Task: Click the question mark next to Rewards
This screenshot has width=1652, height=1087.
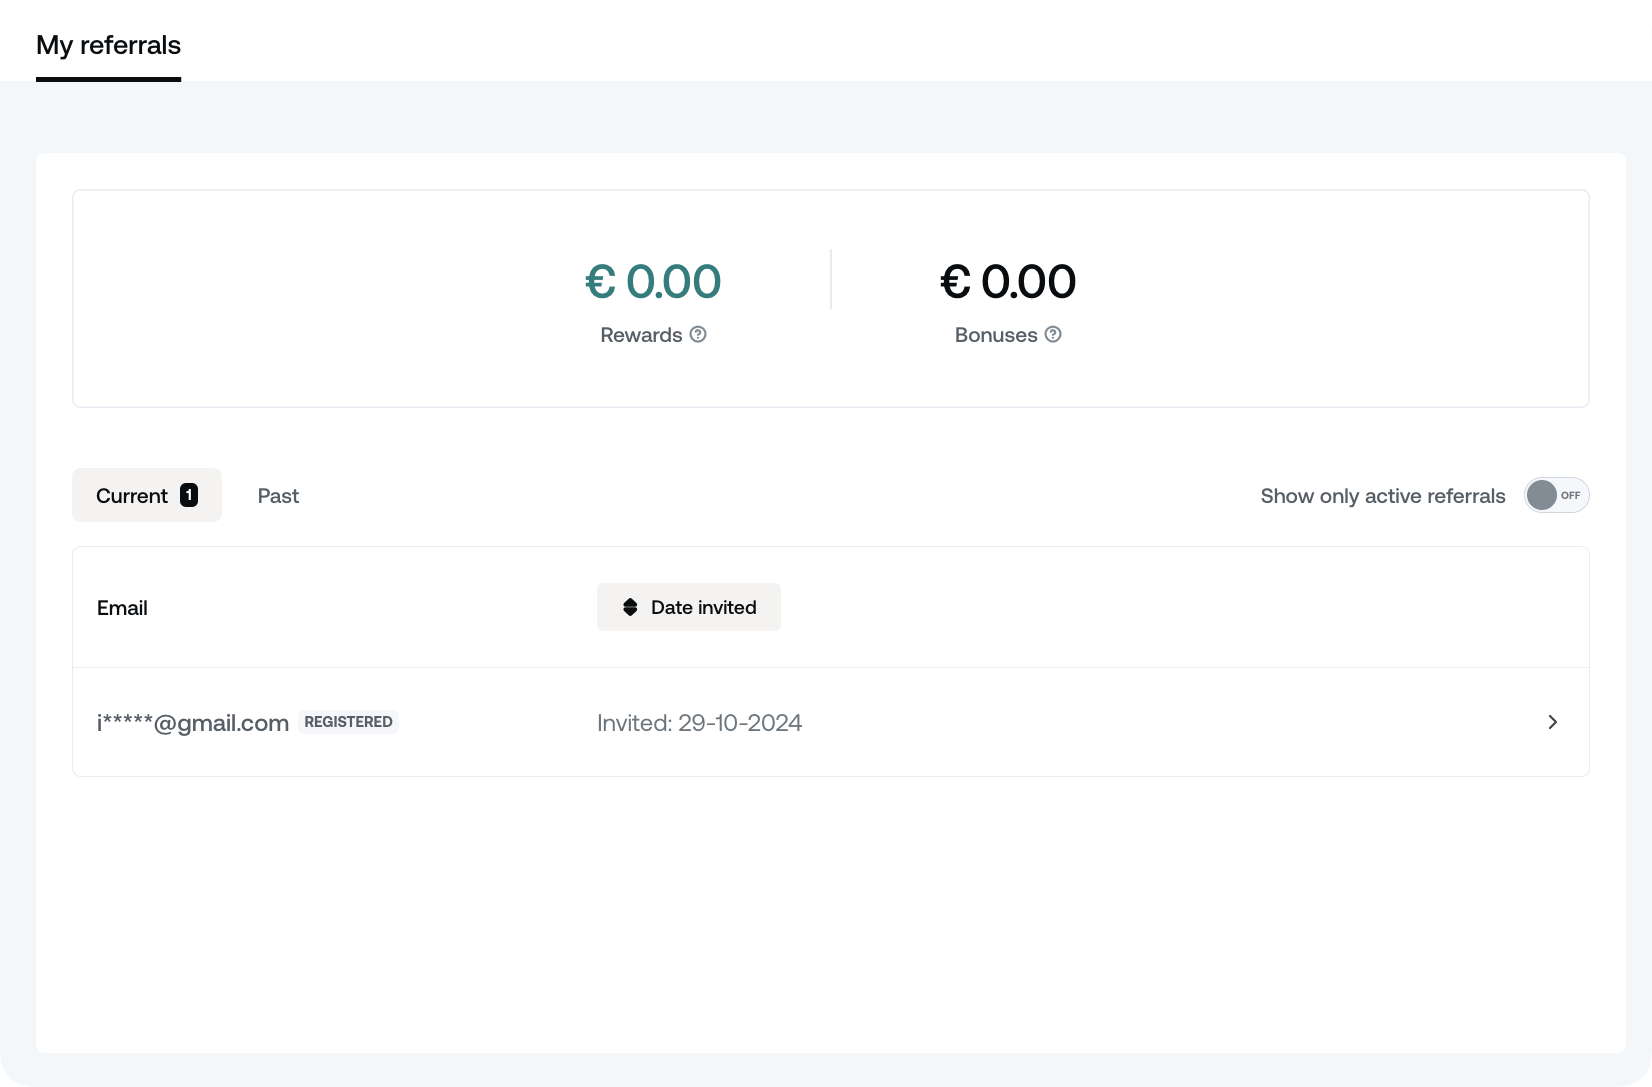Action: point(698,335)
